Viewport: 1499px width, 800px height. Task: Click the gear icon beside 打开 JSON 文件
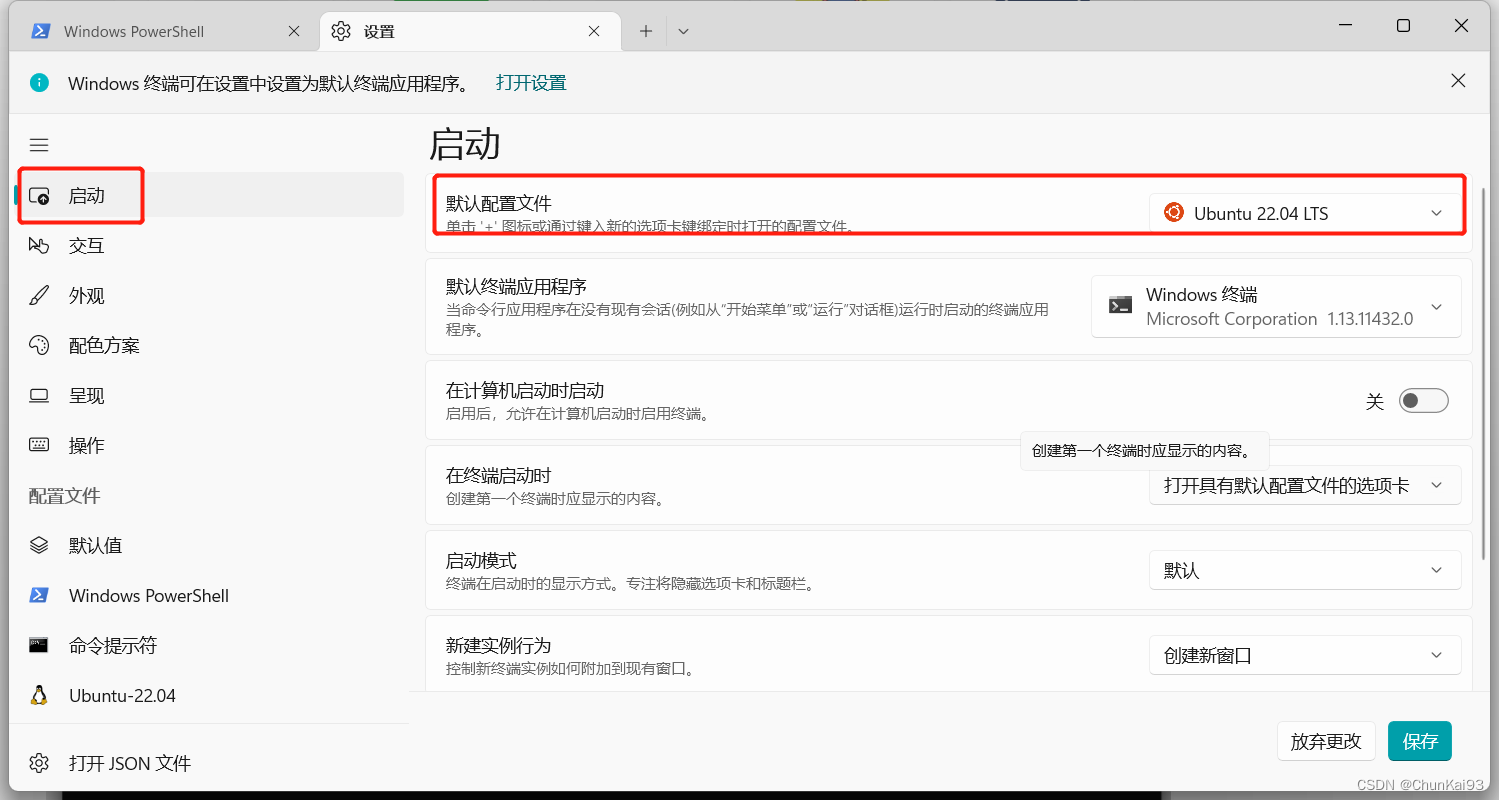[39, 763]
